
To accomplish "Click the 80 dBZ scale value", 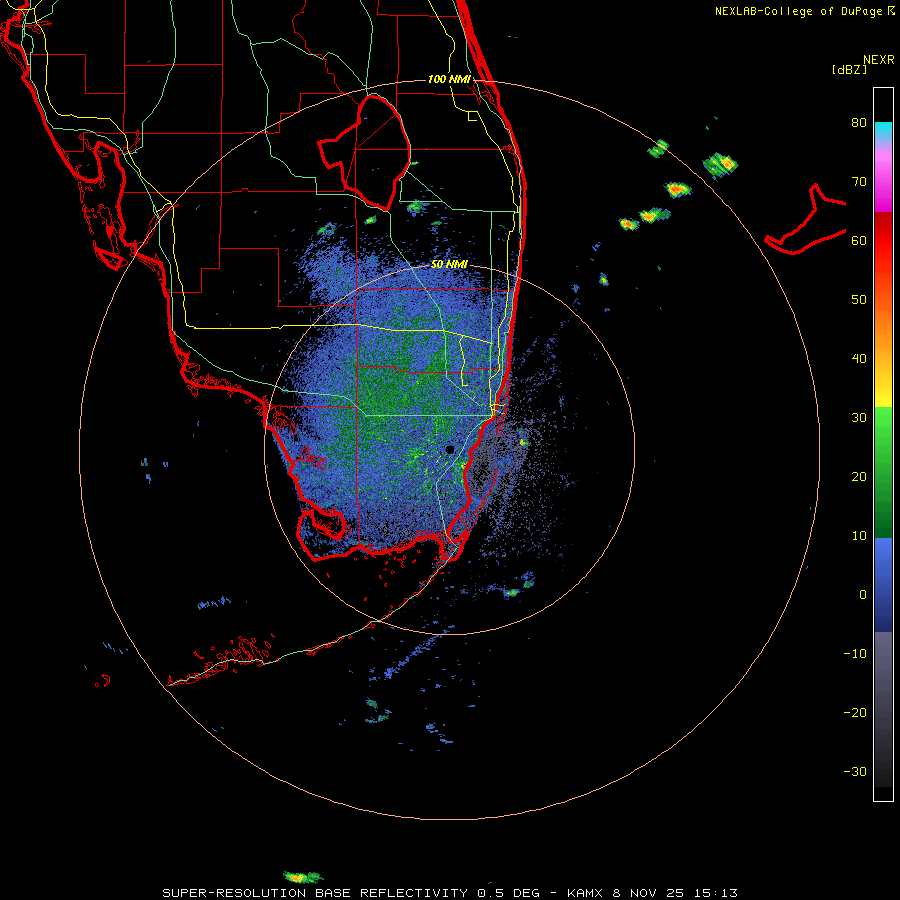I will [859, 123].
